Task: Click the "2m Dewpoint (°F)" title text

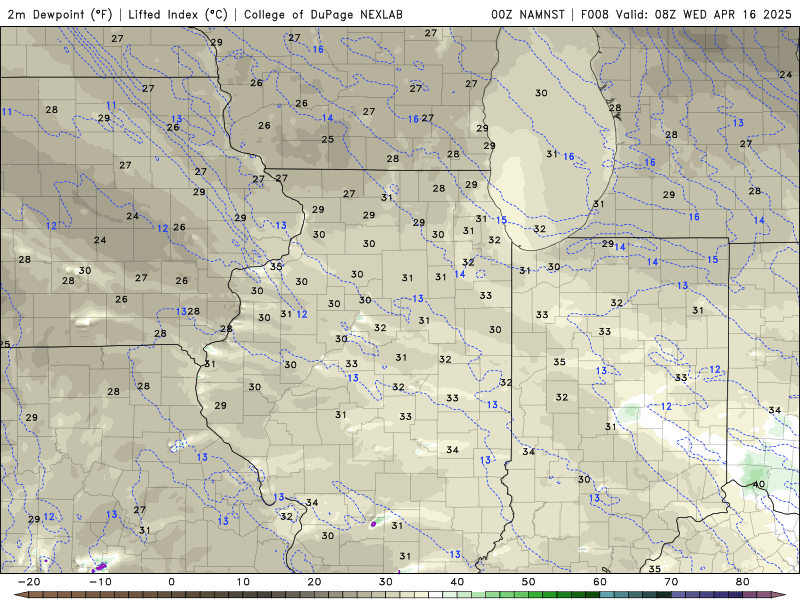Action: (60, 14)
